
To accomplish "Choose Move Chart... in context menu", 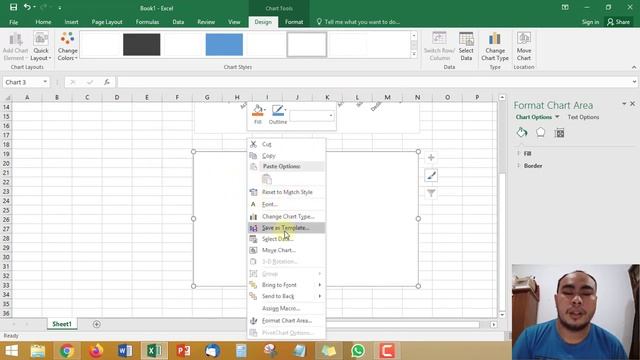I will pos(287,250).
